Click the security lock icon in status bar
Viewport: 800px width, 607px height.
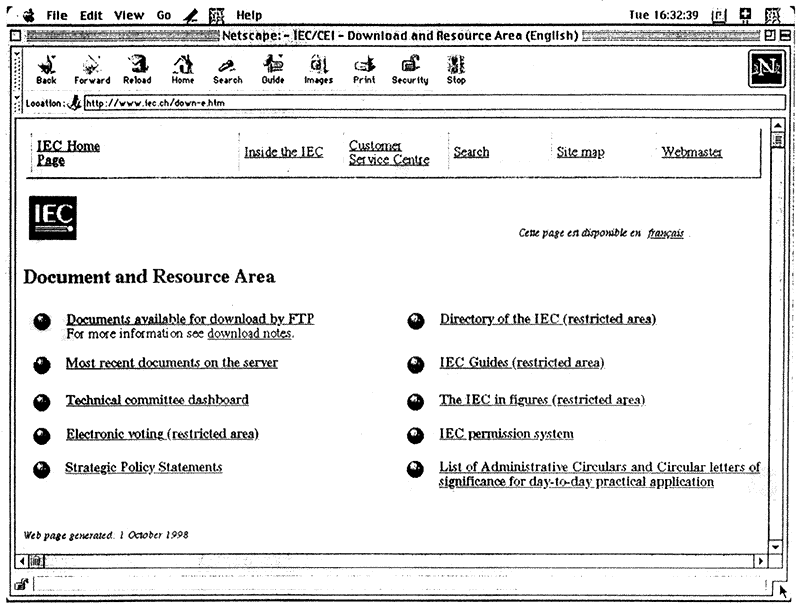click(21, 585)
